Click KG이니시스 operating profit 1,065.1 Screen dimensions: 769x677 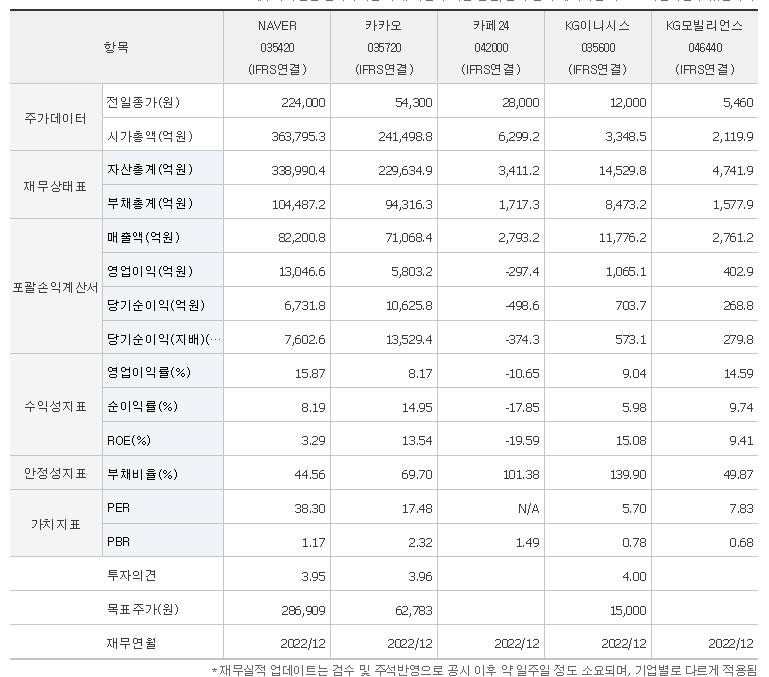click(x=626, y=271)
